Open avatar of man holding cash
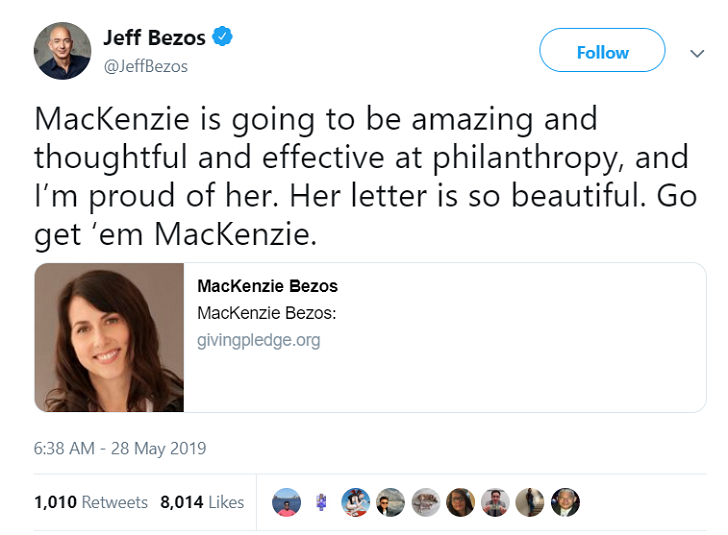The image size is (728, 535). pos(495,502)
